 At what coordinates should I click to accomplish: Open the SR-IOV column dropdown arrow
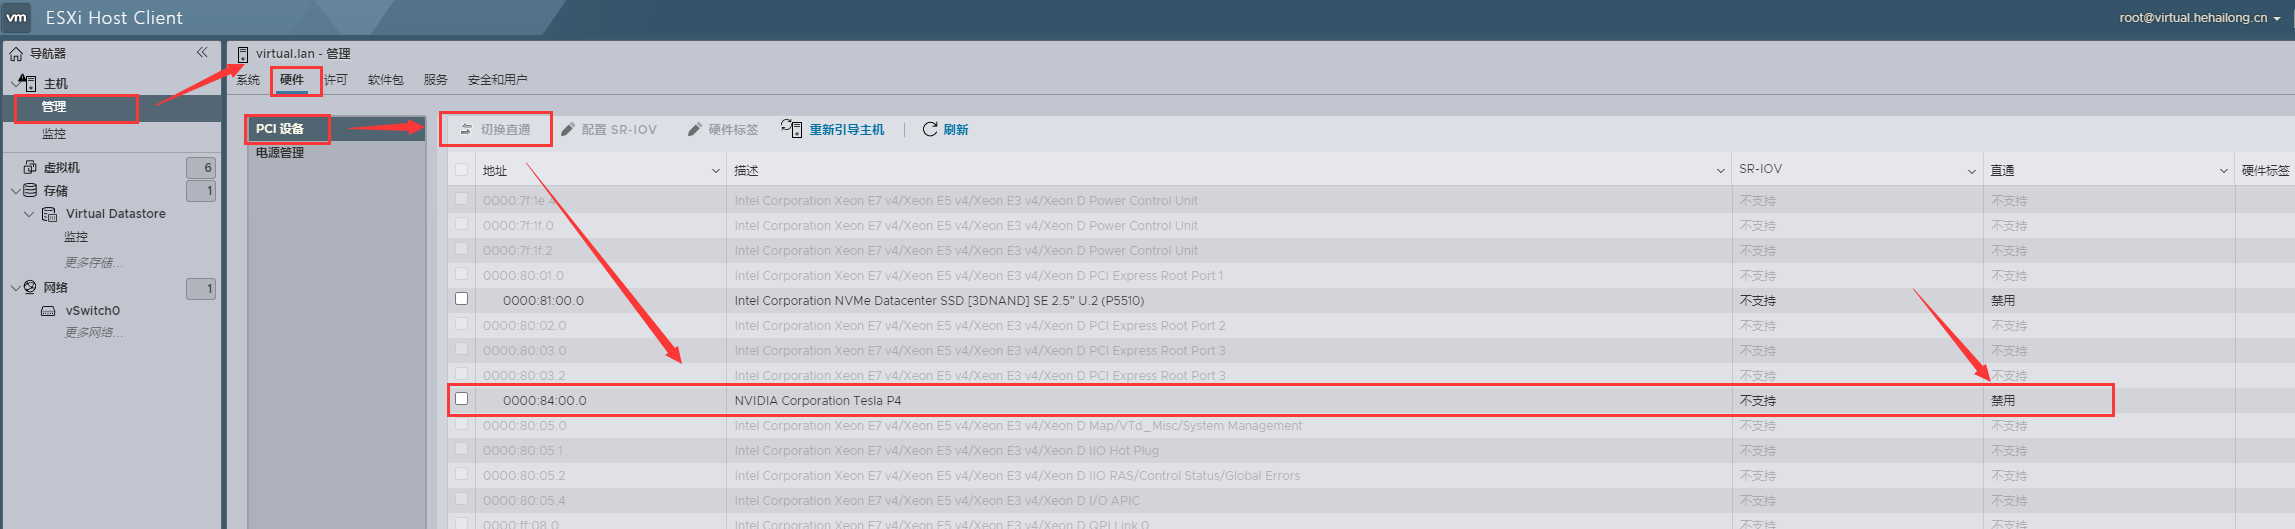coord(1972,171)
